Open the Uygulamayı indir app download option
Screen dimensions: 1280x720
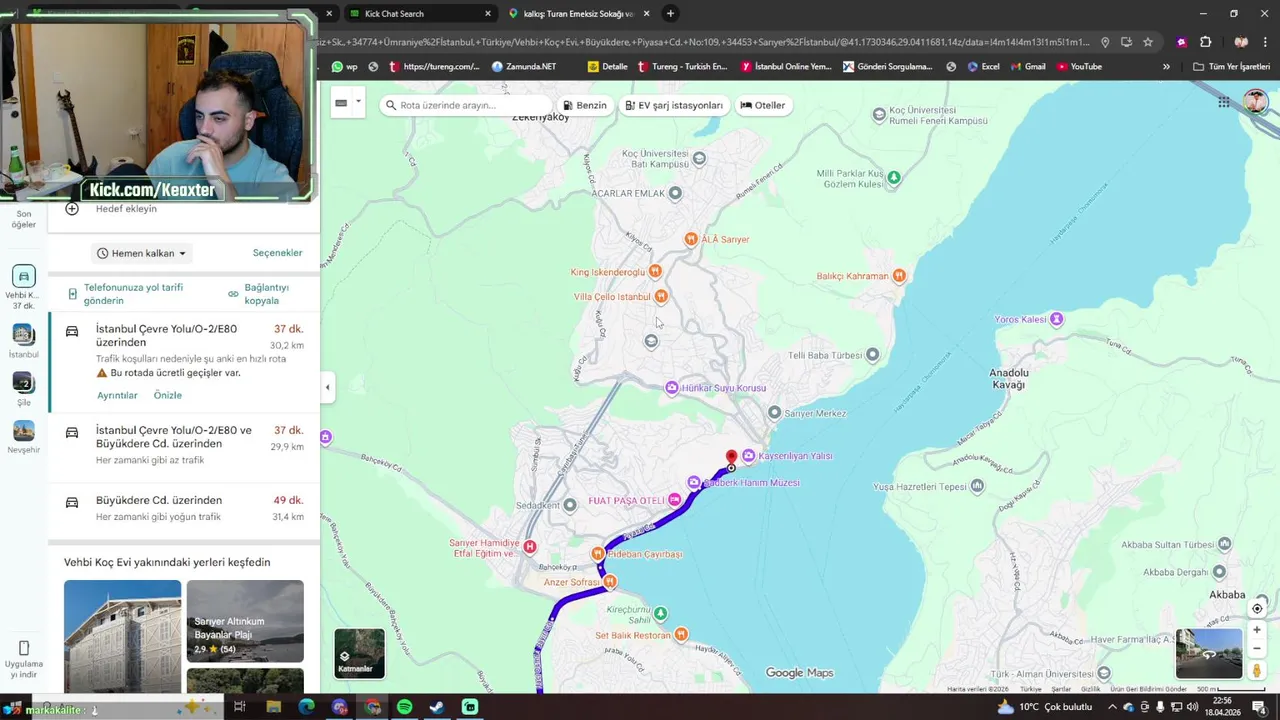[24, 660]
